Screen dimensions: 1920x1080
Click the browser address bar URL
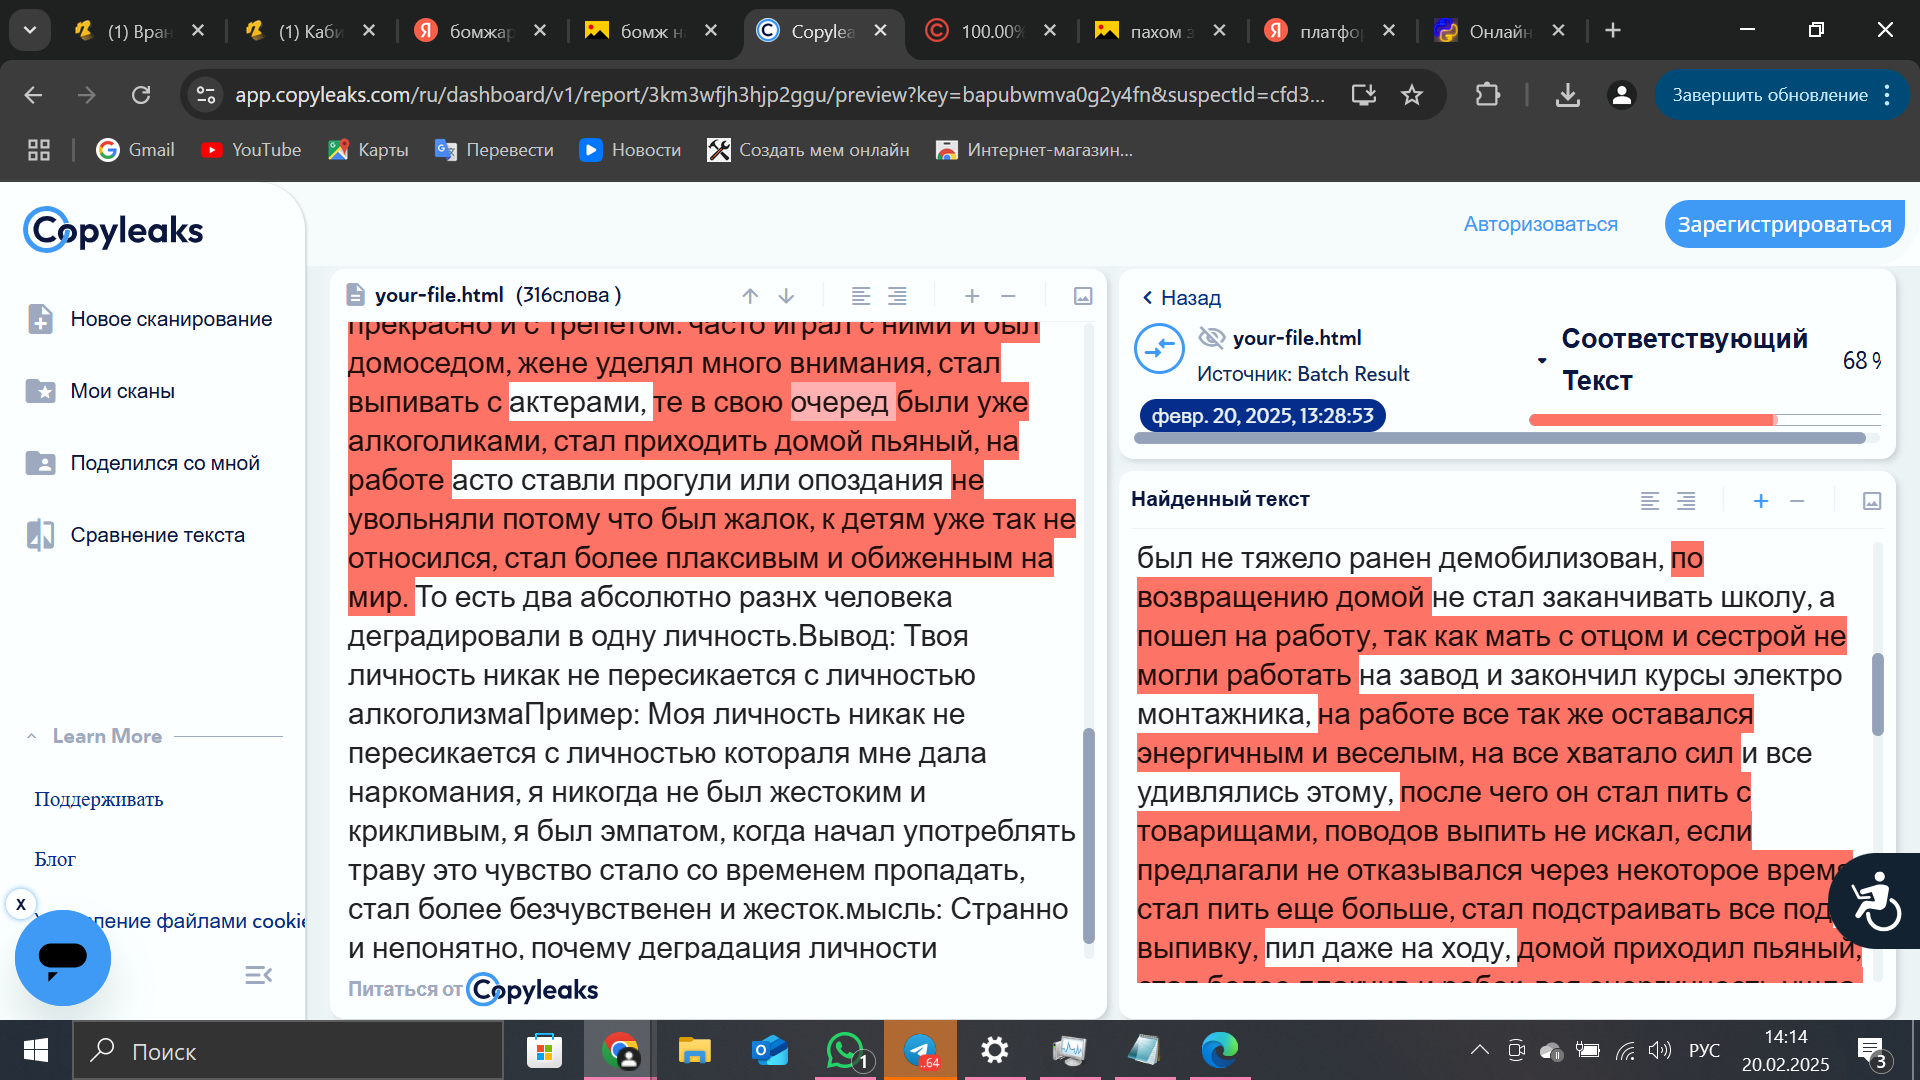click(780, 95)
